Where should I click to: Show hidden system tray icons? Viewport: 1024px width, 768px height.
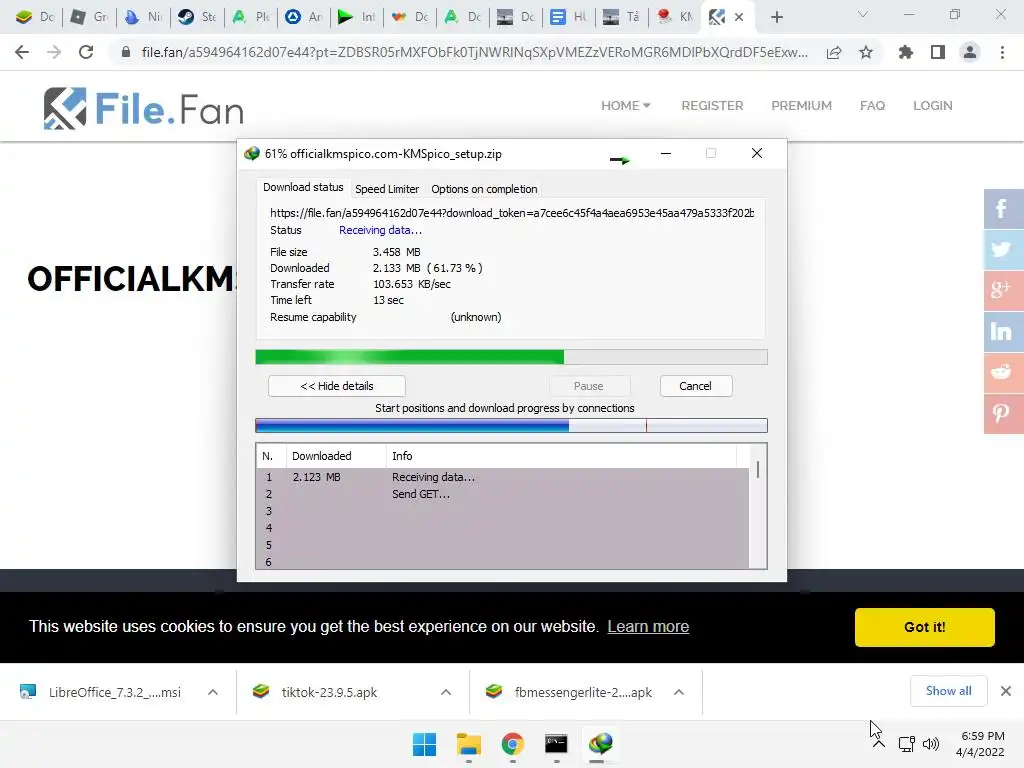tap(879, 743)
